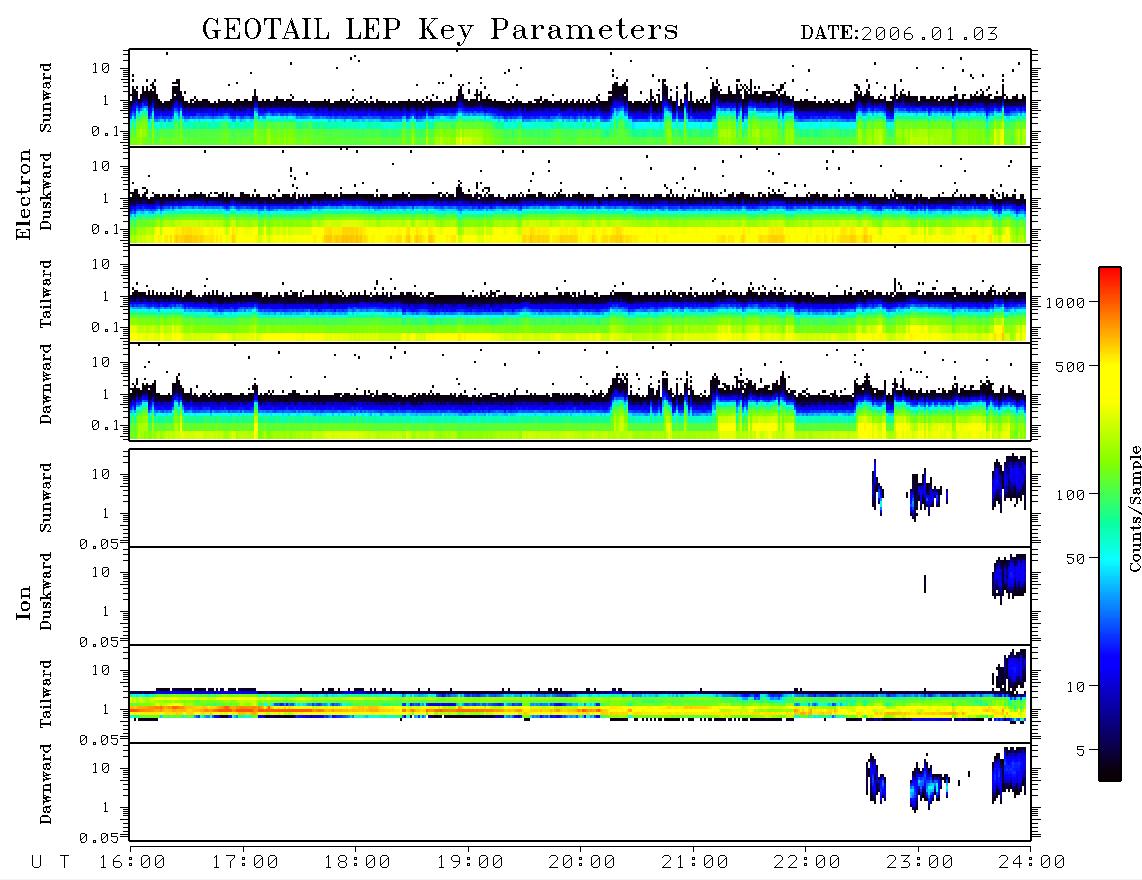Pick the red top of the colorbar
1142x880 pixels.
[x=1110, y=272]
